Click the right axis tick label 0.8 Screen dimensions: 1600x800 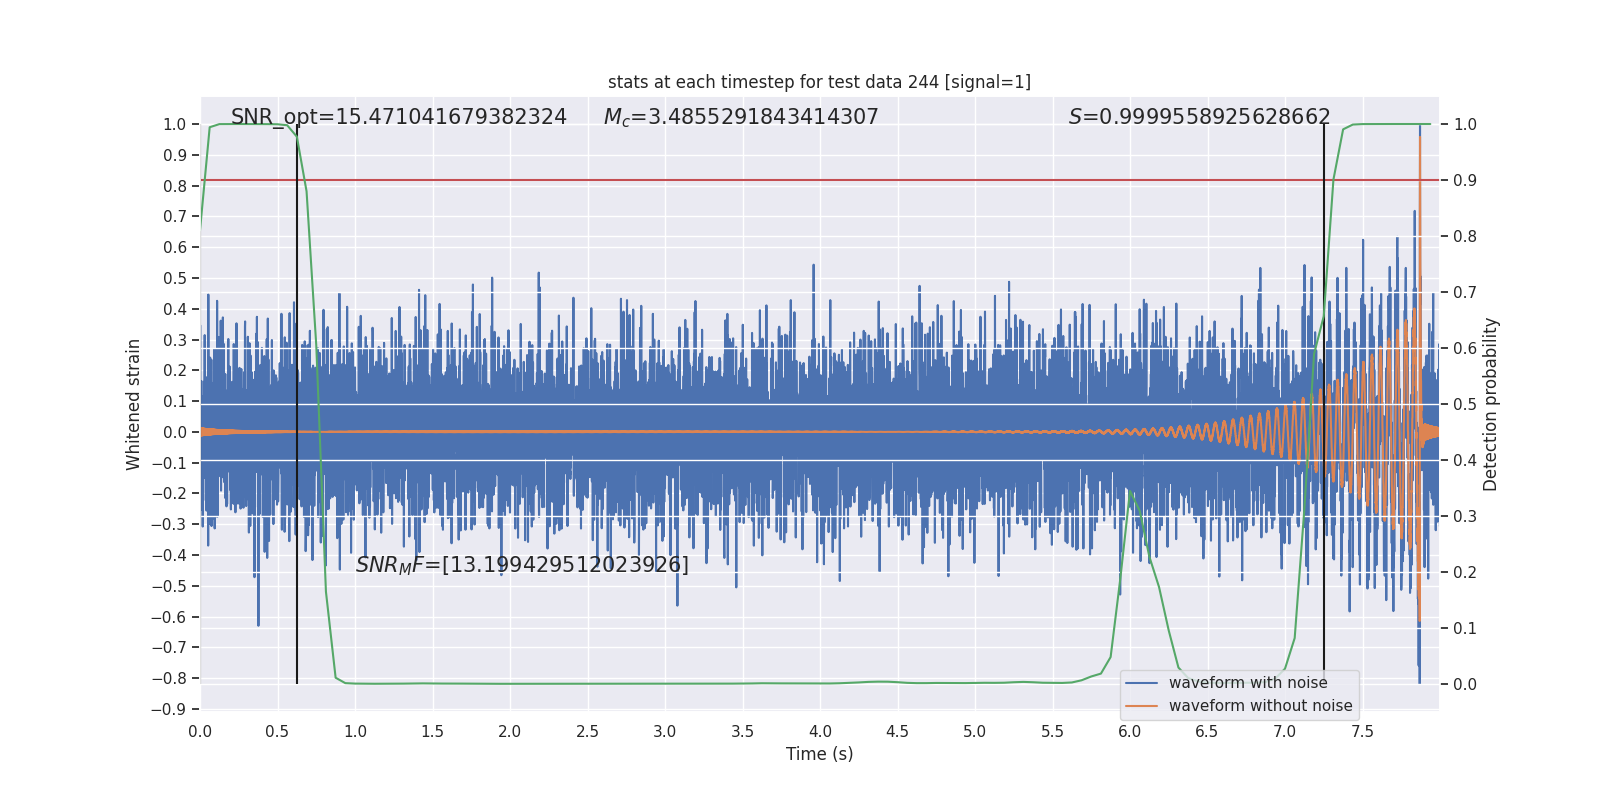click(1465, 237)
